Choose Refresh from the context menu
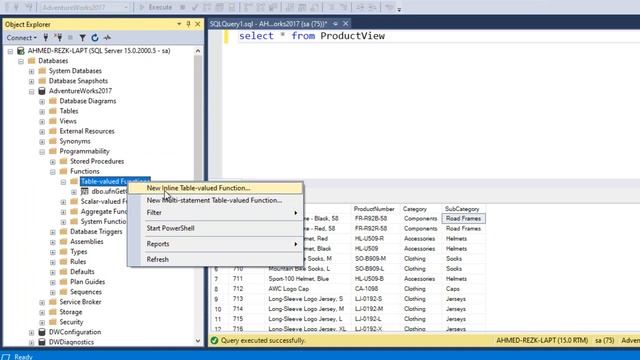 (216, 260)
